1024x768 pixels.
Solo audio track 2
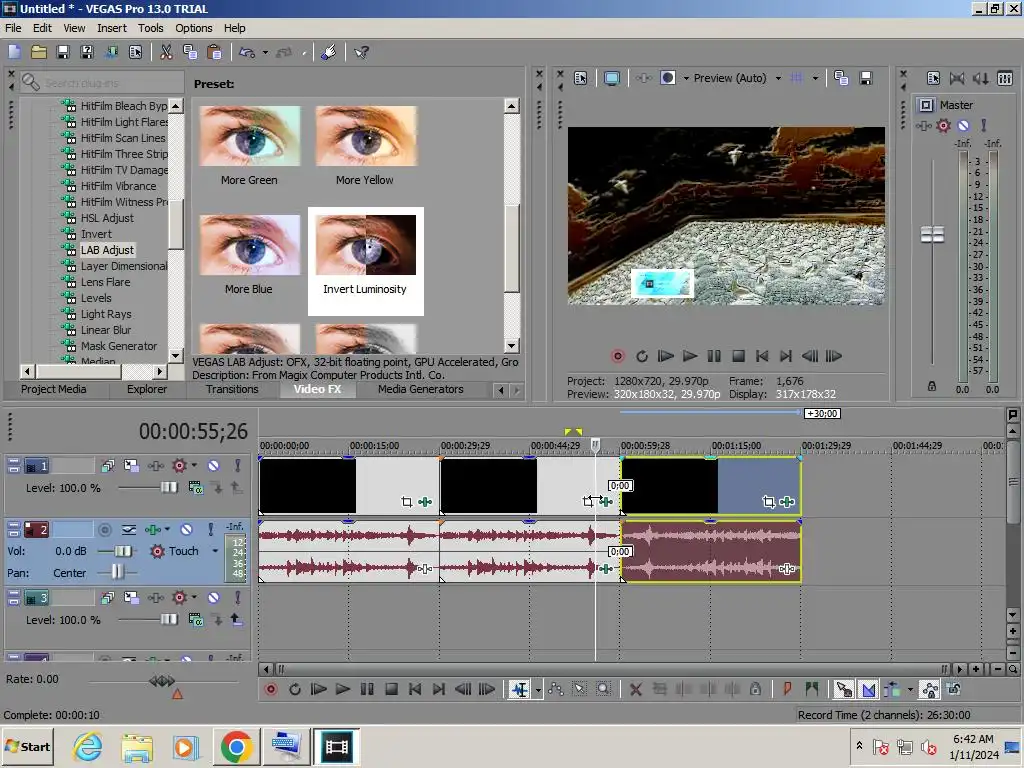(210, 530)
